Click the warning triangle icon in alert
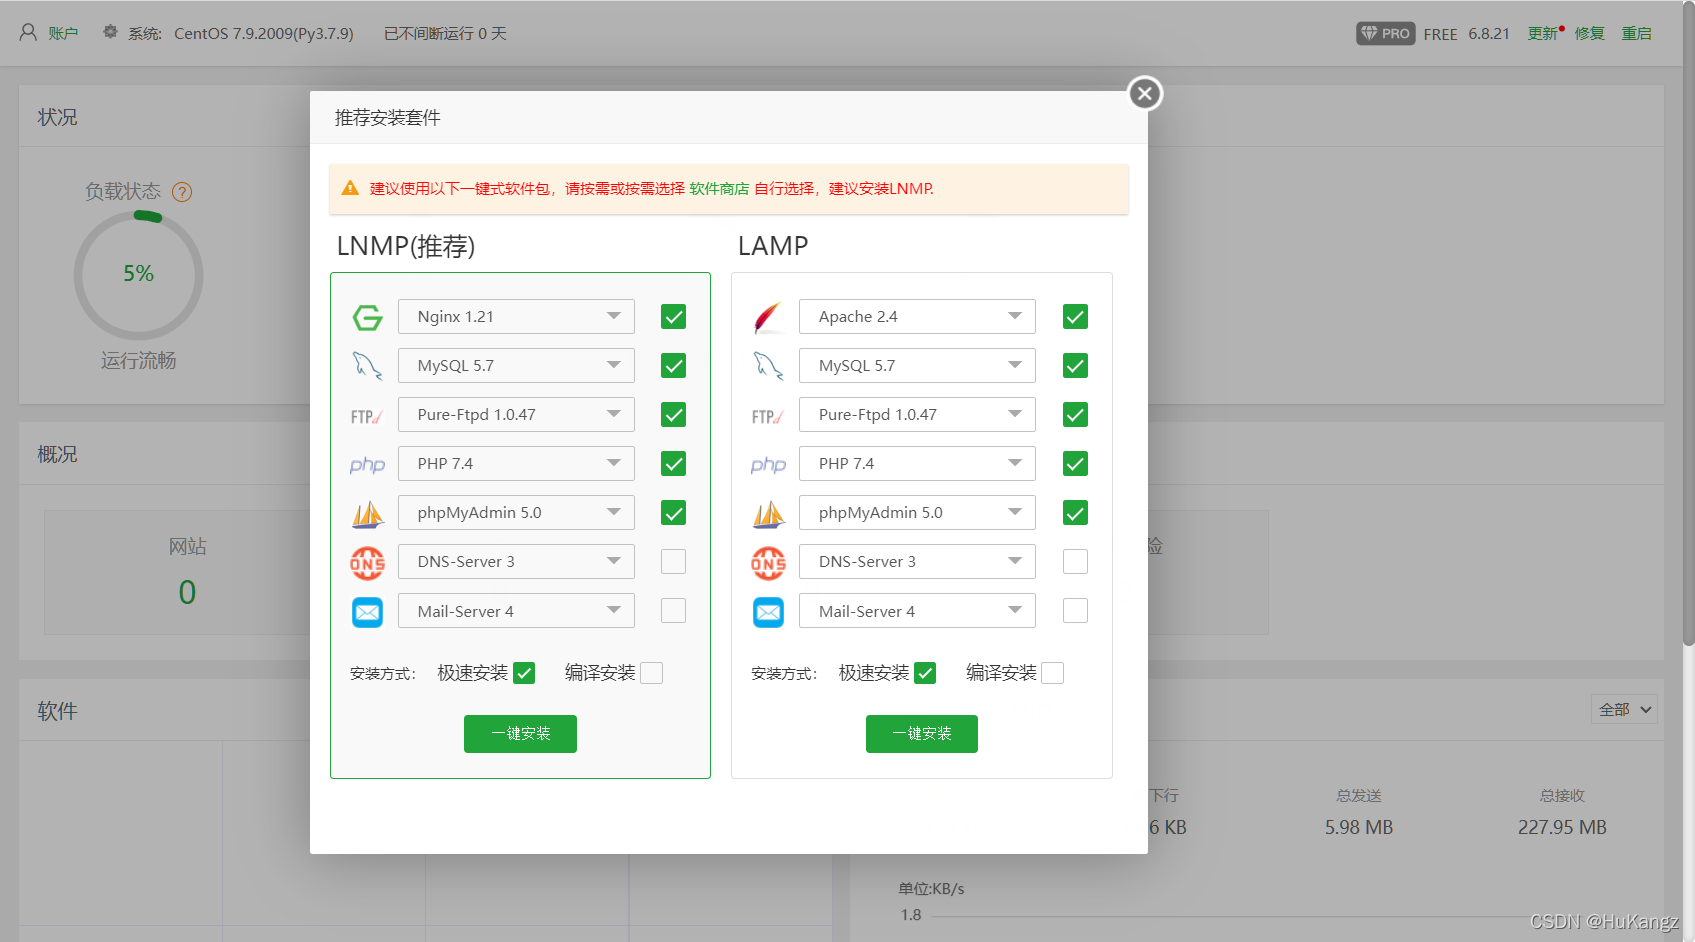The height and width of the screenshot is (942, 1695). 350,188
